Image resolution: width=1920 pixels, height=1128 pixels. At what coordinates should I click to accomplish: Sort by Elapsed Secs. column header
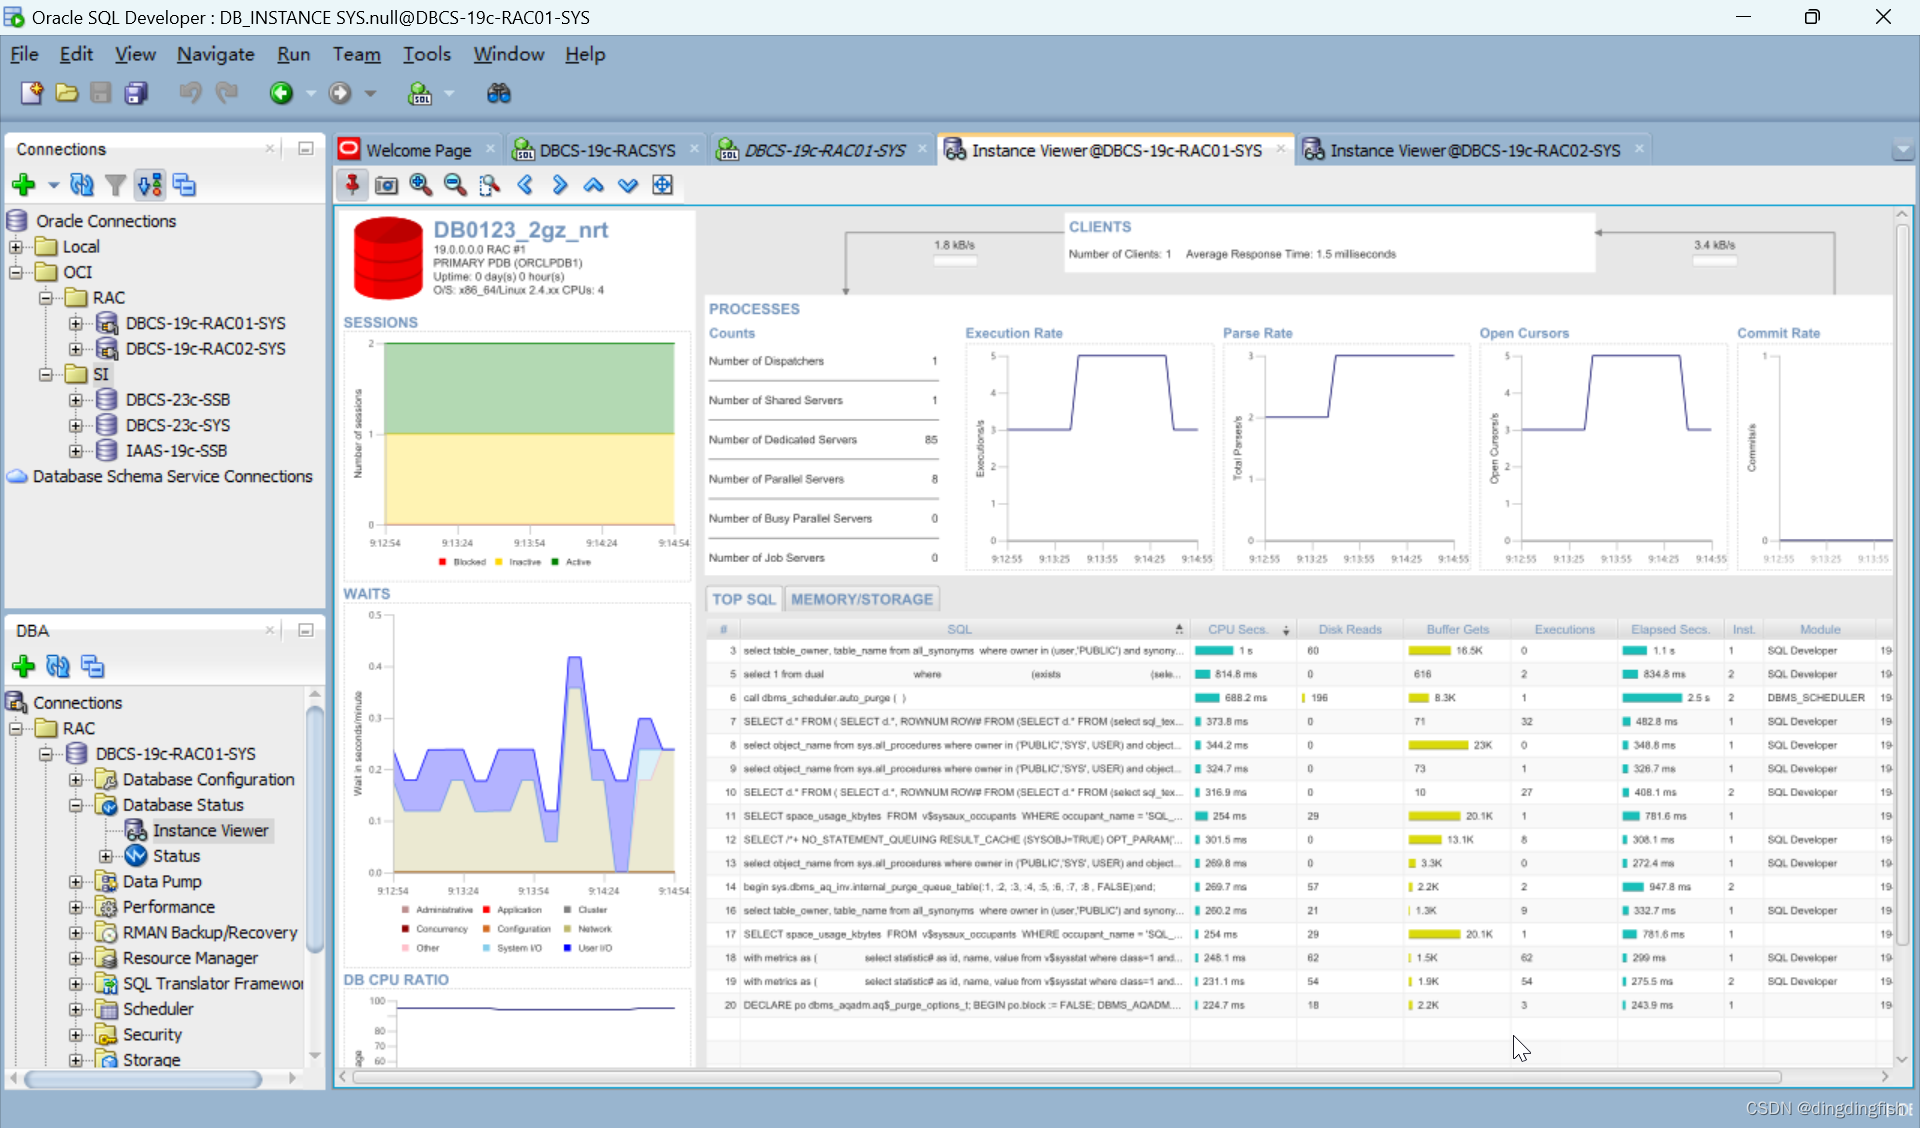point(1670,629)
